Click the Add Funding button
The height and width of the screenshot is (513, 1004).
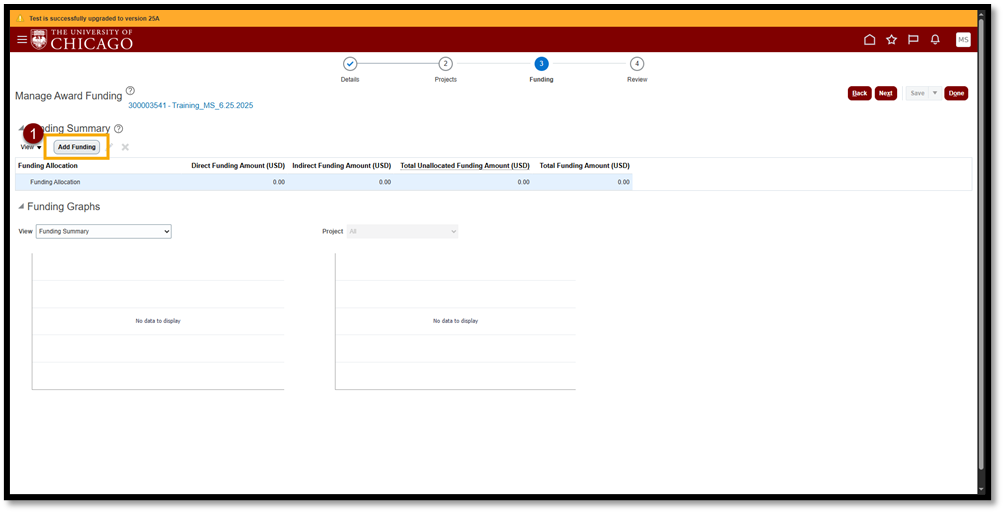[77, 147]
